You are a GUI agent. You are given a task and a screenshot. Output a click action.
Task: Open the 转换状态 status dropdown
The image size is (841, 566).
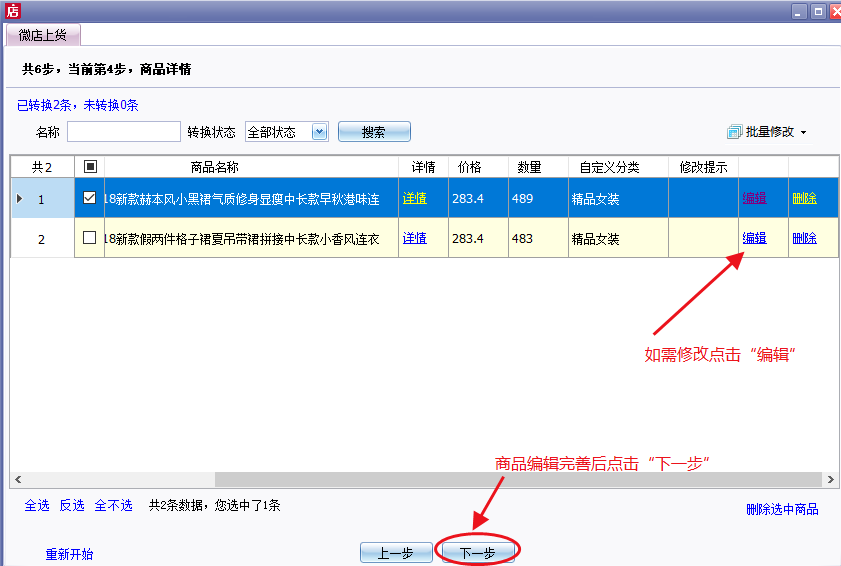click(x=319, y=132)
